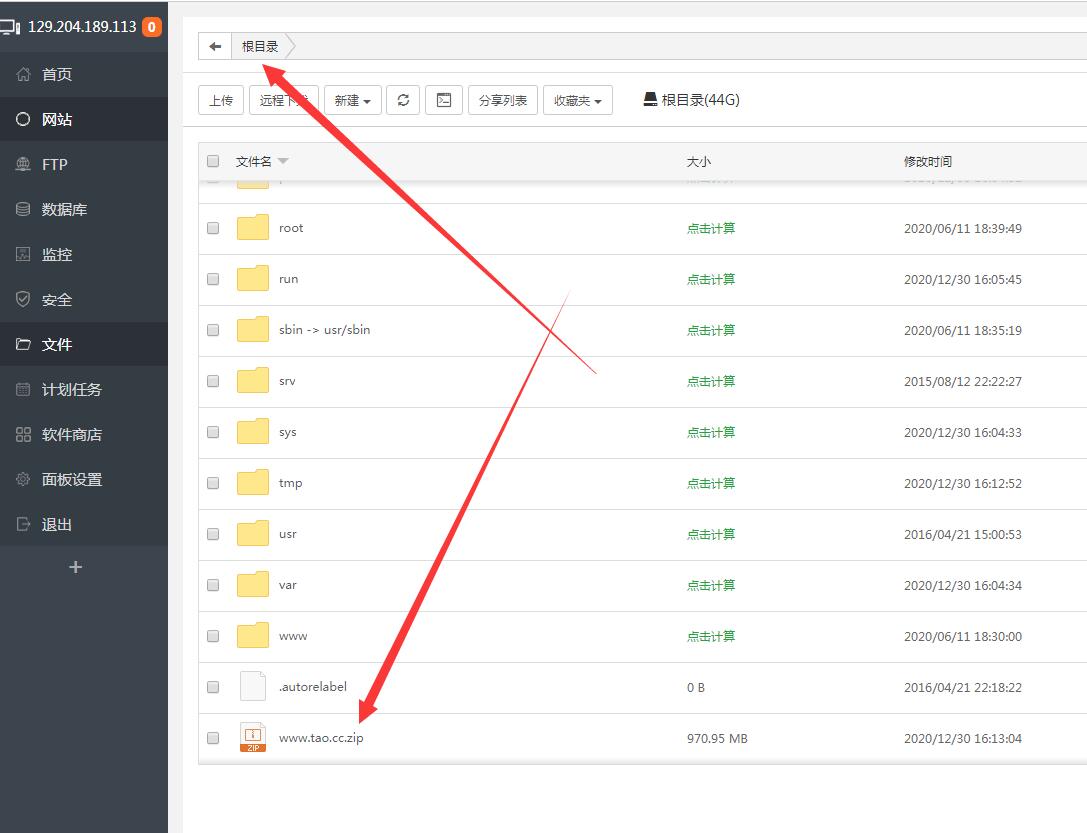Click the www.tao.cc.zip file icon
This screenshot has width=1087, height=833.
coord(253,738)
